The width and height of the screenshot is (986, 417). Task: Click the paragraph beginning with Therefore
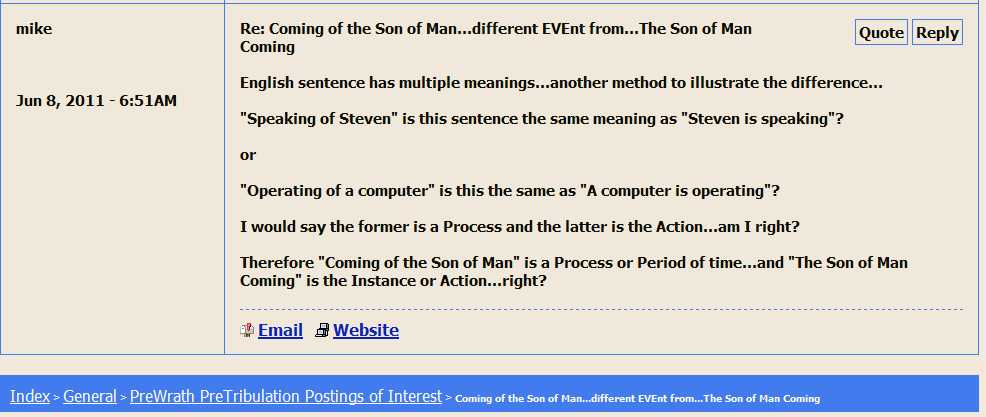point(573,272)
